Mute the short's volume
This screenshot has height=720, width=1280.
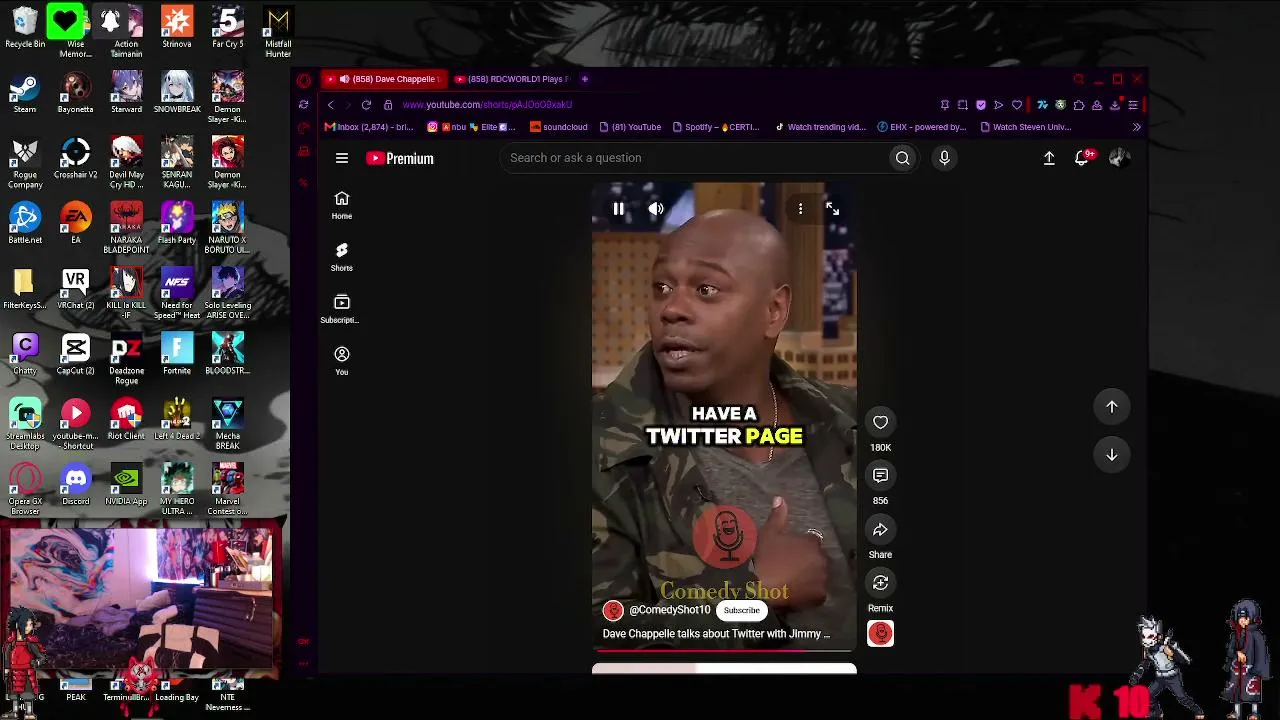tap(656, 209)
